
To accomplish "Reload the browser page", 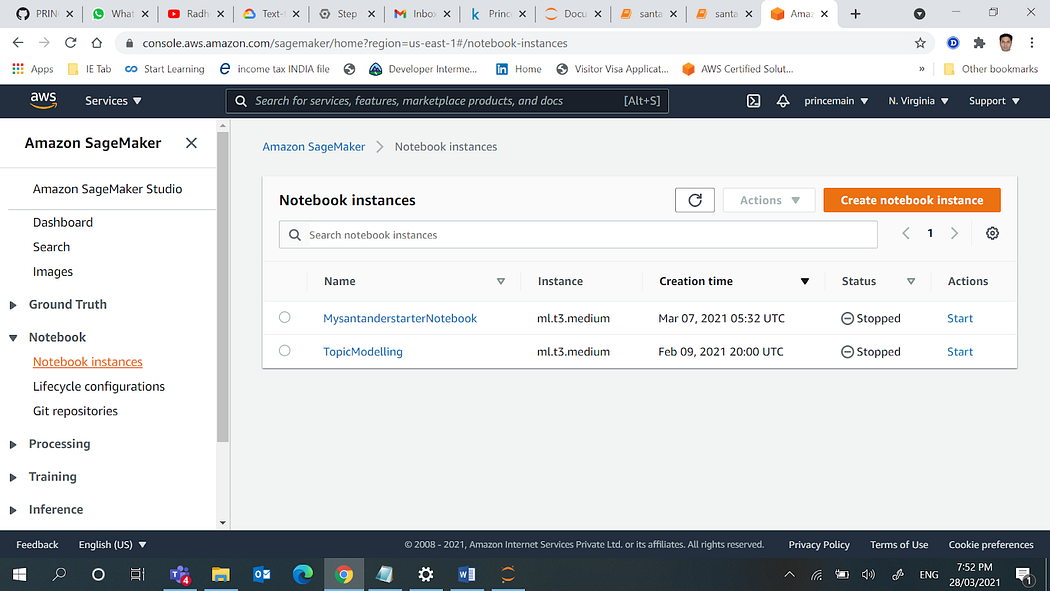I will pos(70,43).
